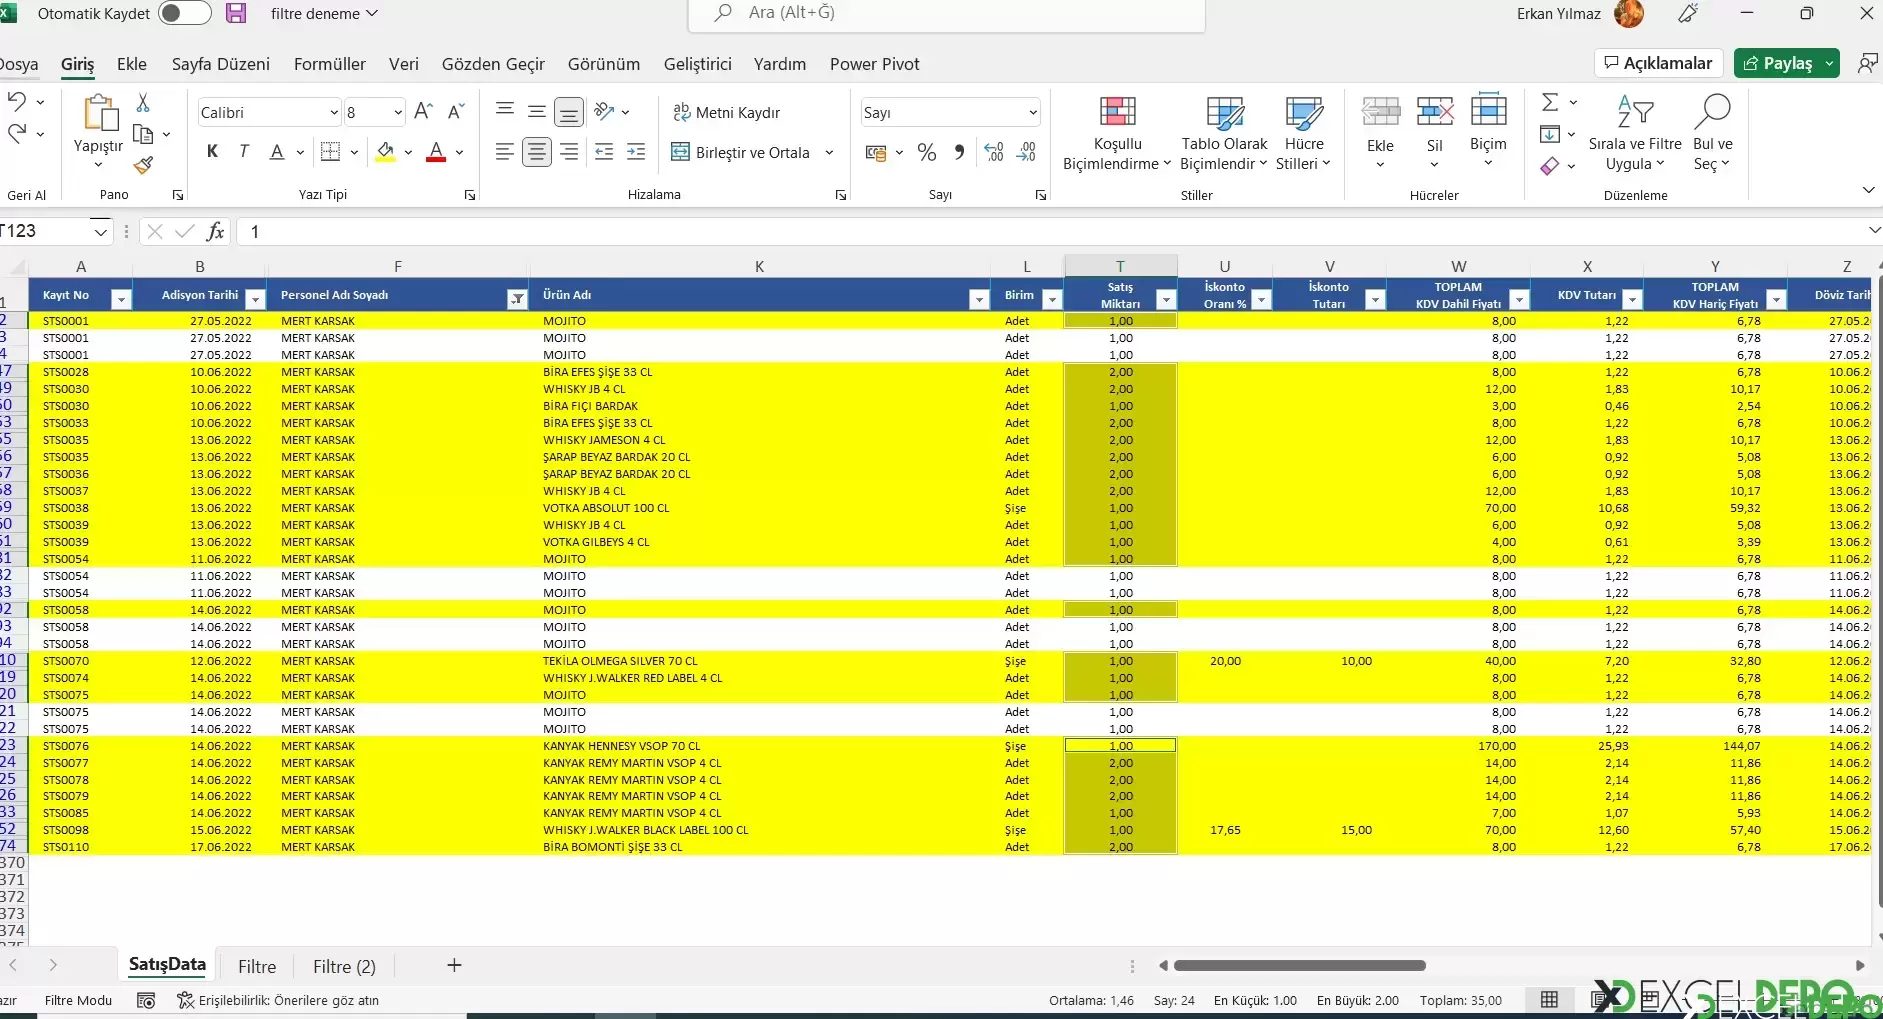Click the Normal view grid icon in status bar
The image size is (1883, 1019).
point(1549,999)
